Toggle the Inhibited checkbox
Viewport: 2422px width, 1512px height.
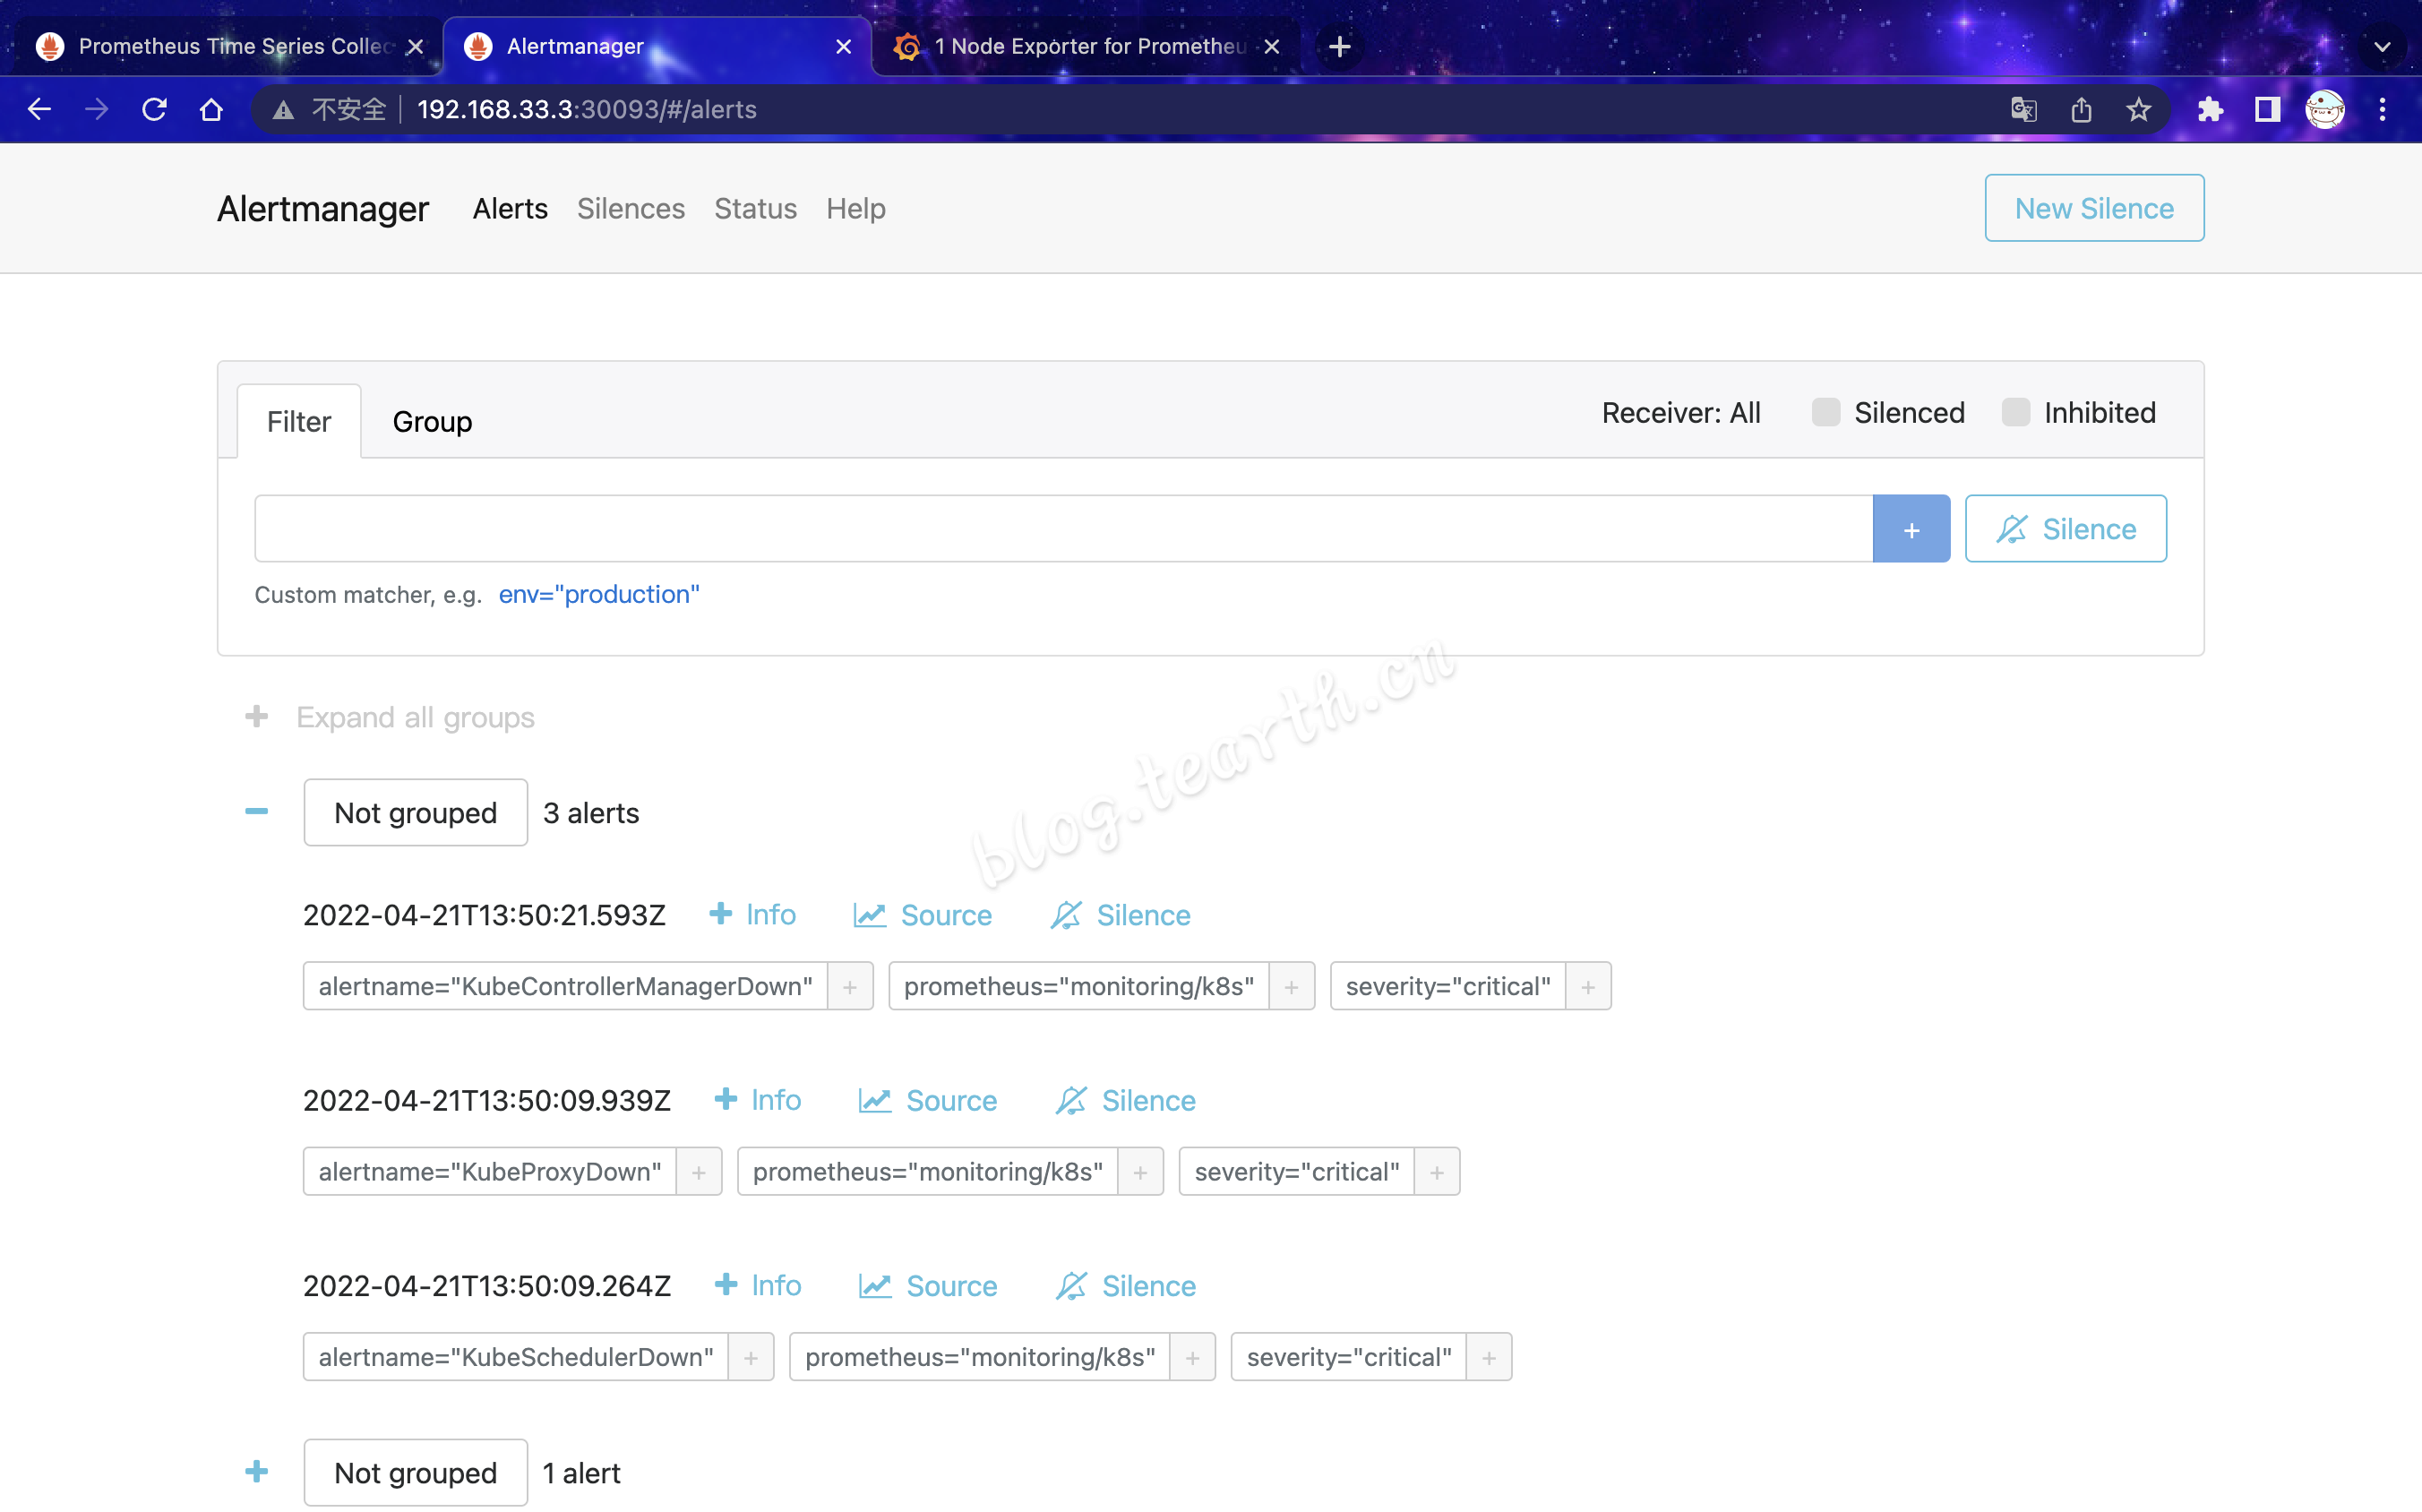(2016, 412)
